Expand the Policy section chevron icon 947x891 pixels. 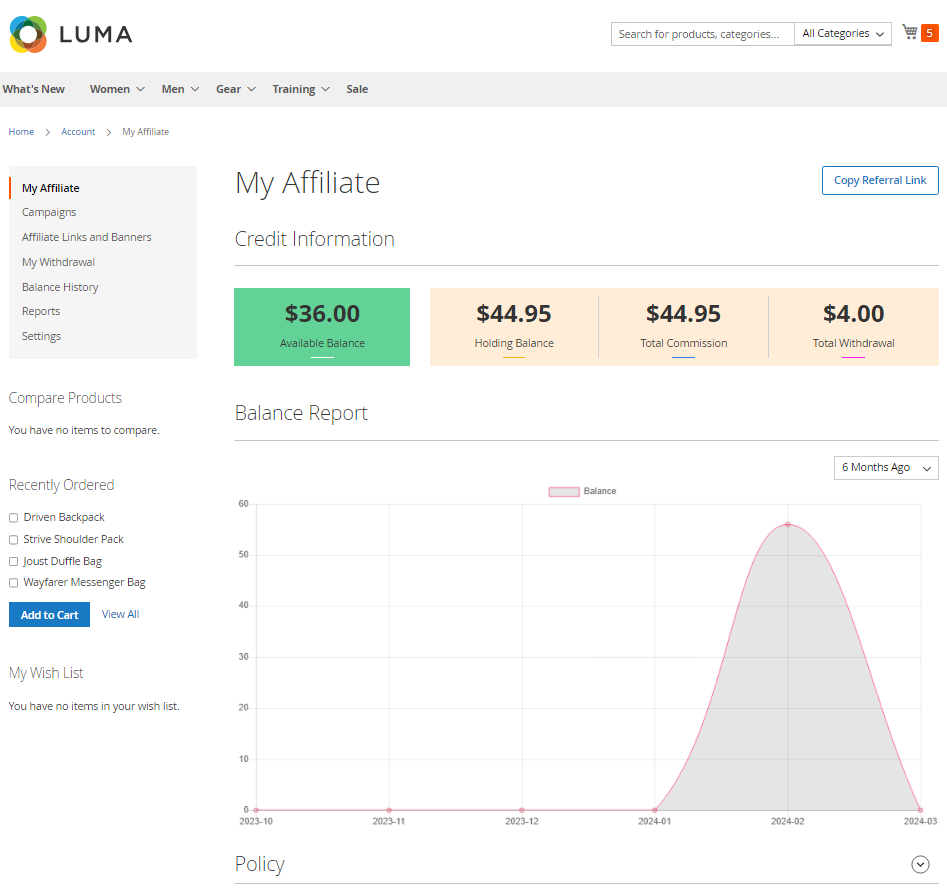920,864
